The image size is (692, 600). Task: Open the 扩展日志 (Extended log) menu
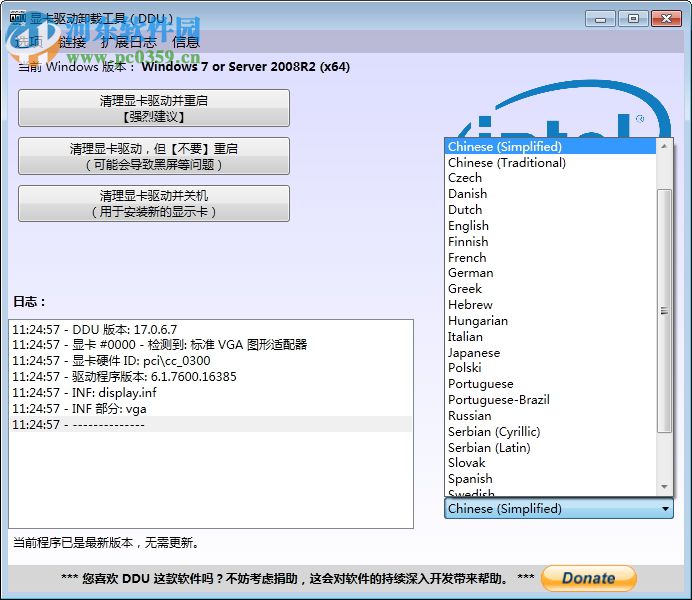(128, 42)
